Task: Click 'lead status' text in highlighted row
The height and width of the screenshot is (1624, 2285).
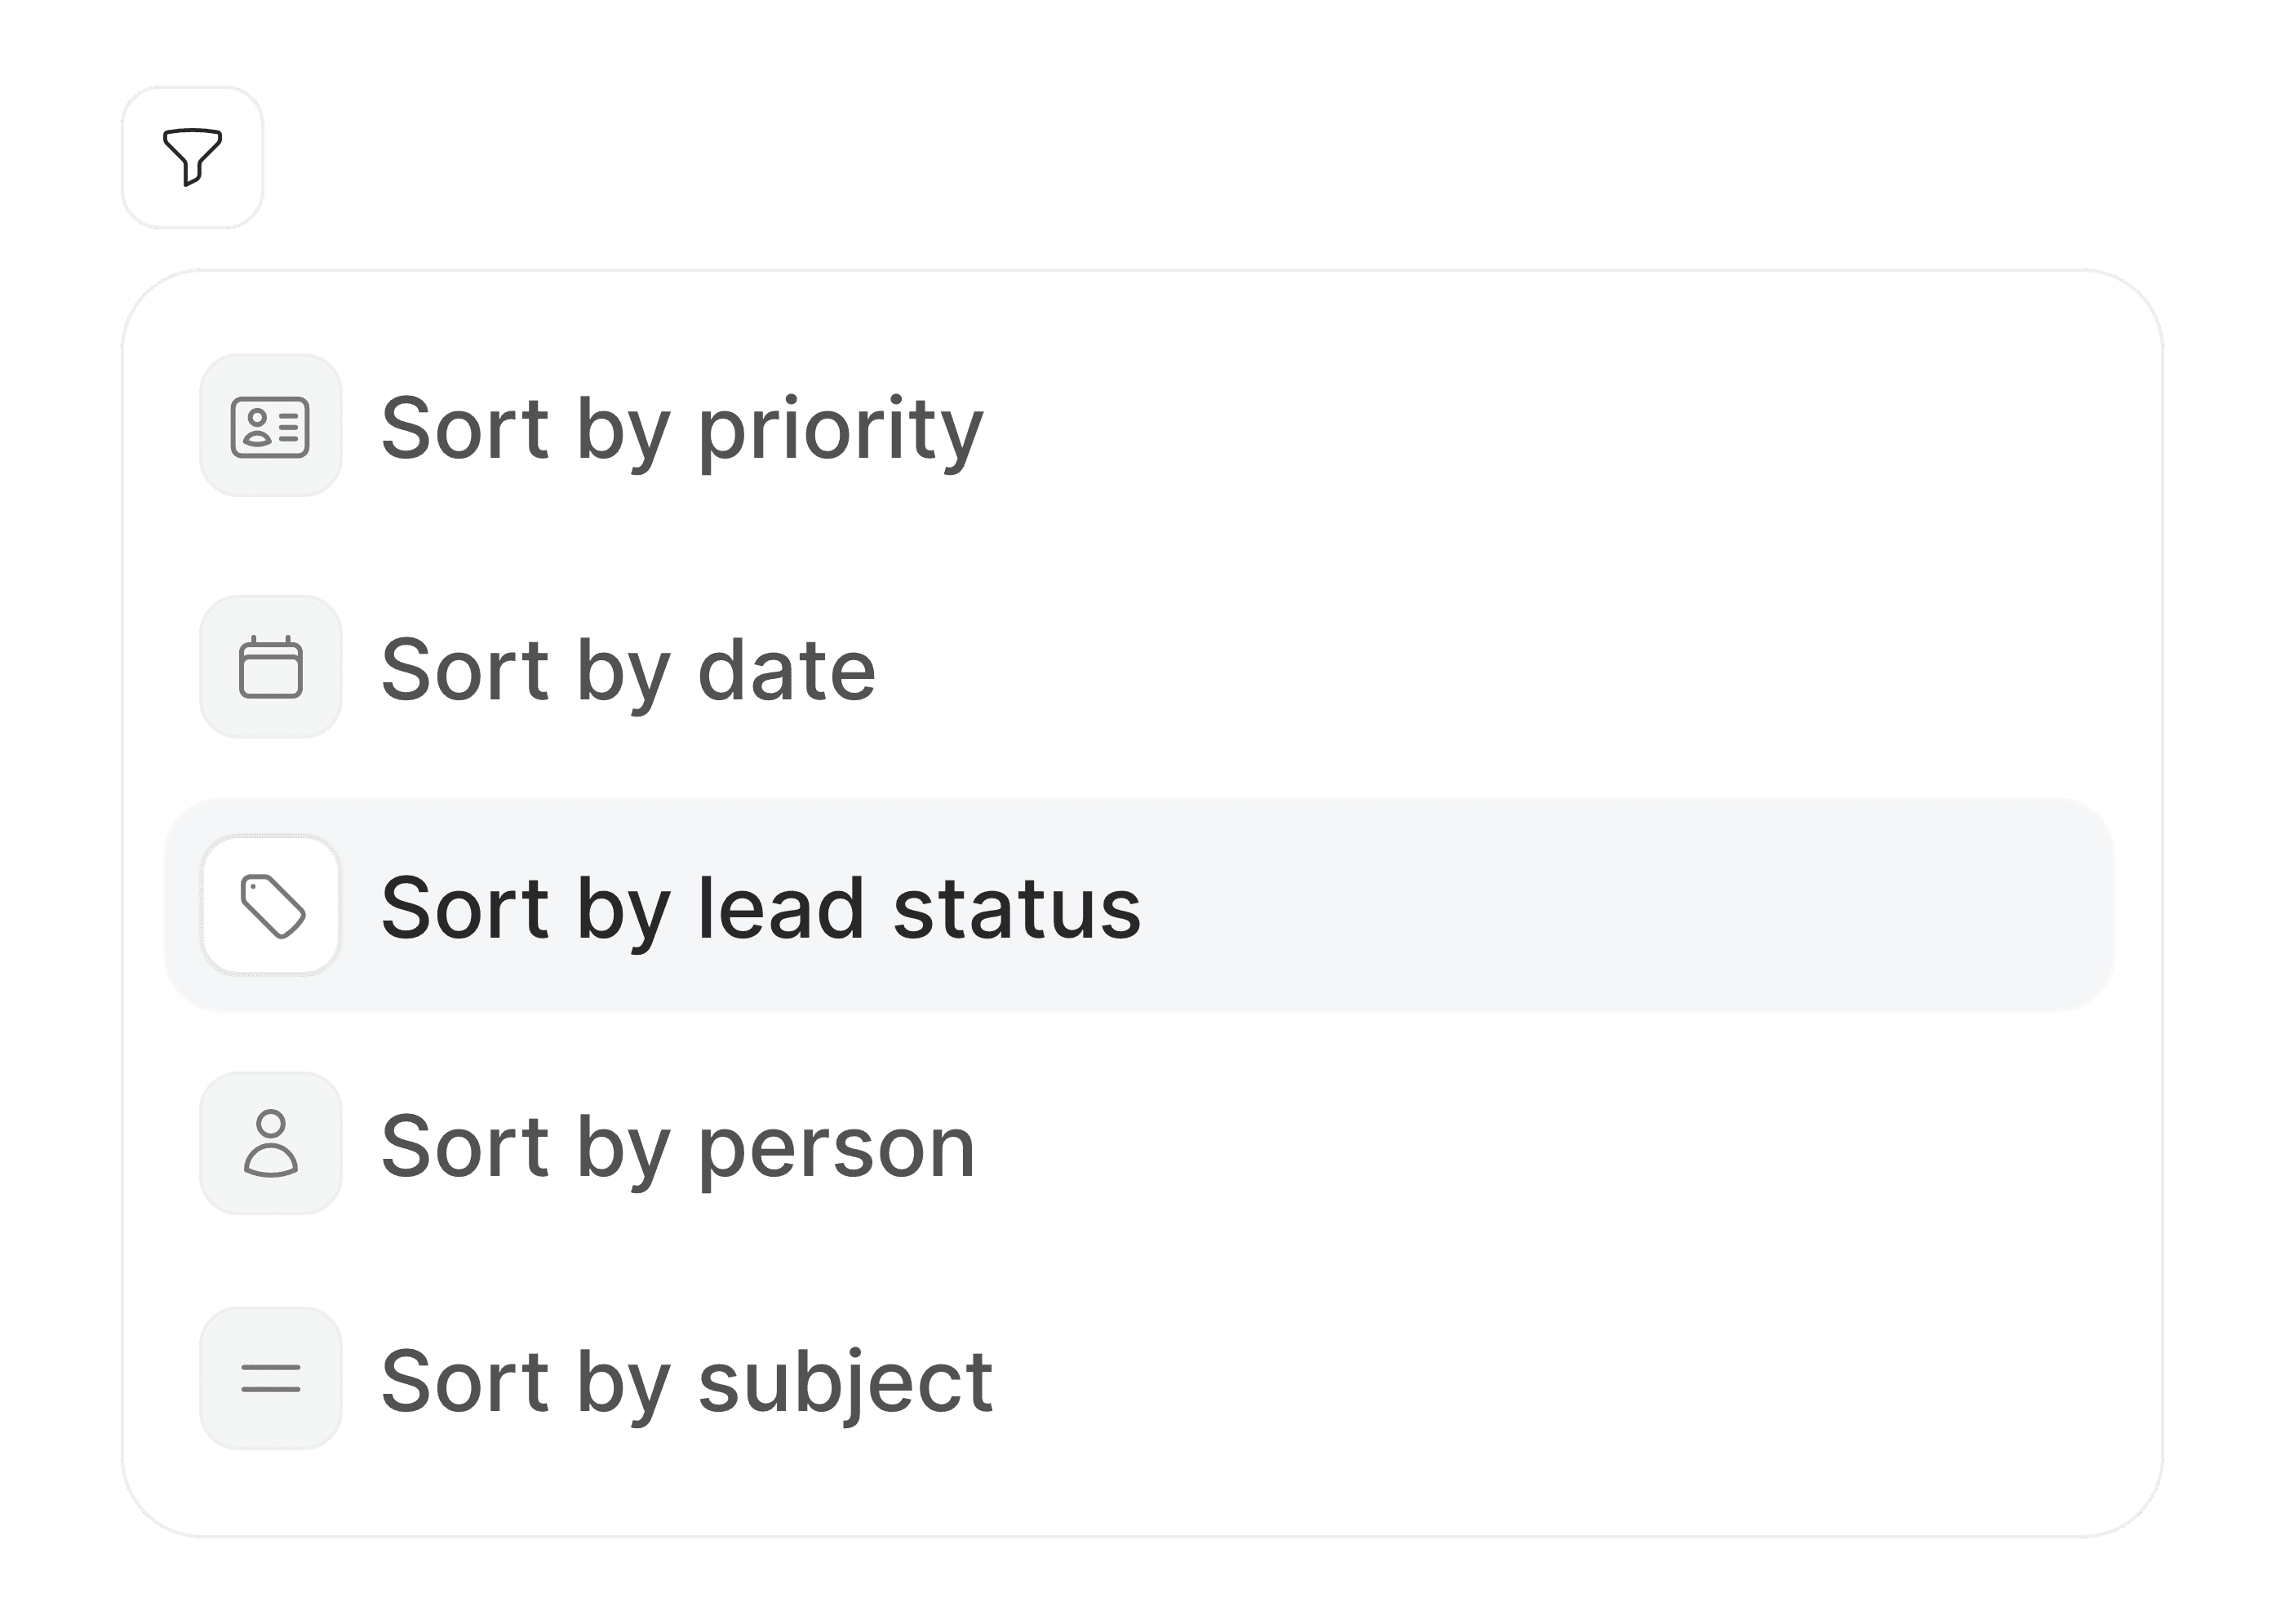Action: [x=919, y=908]
